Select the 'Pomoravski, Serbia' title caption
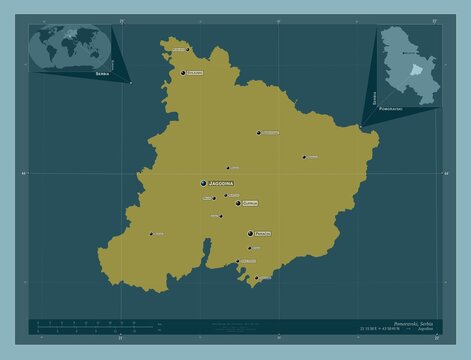471x360 pixels. [x=413, y=324]
